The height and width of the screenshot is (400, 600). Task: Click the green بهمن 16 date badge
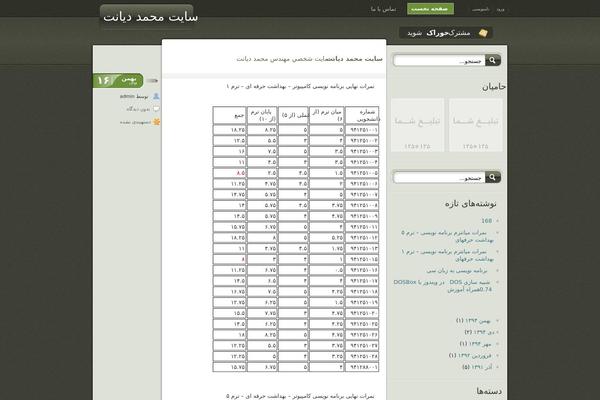tap(118, 80)
